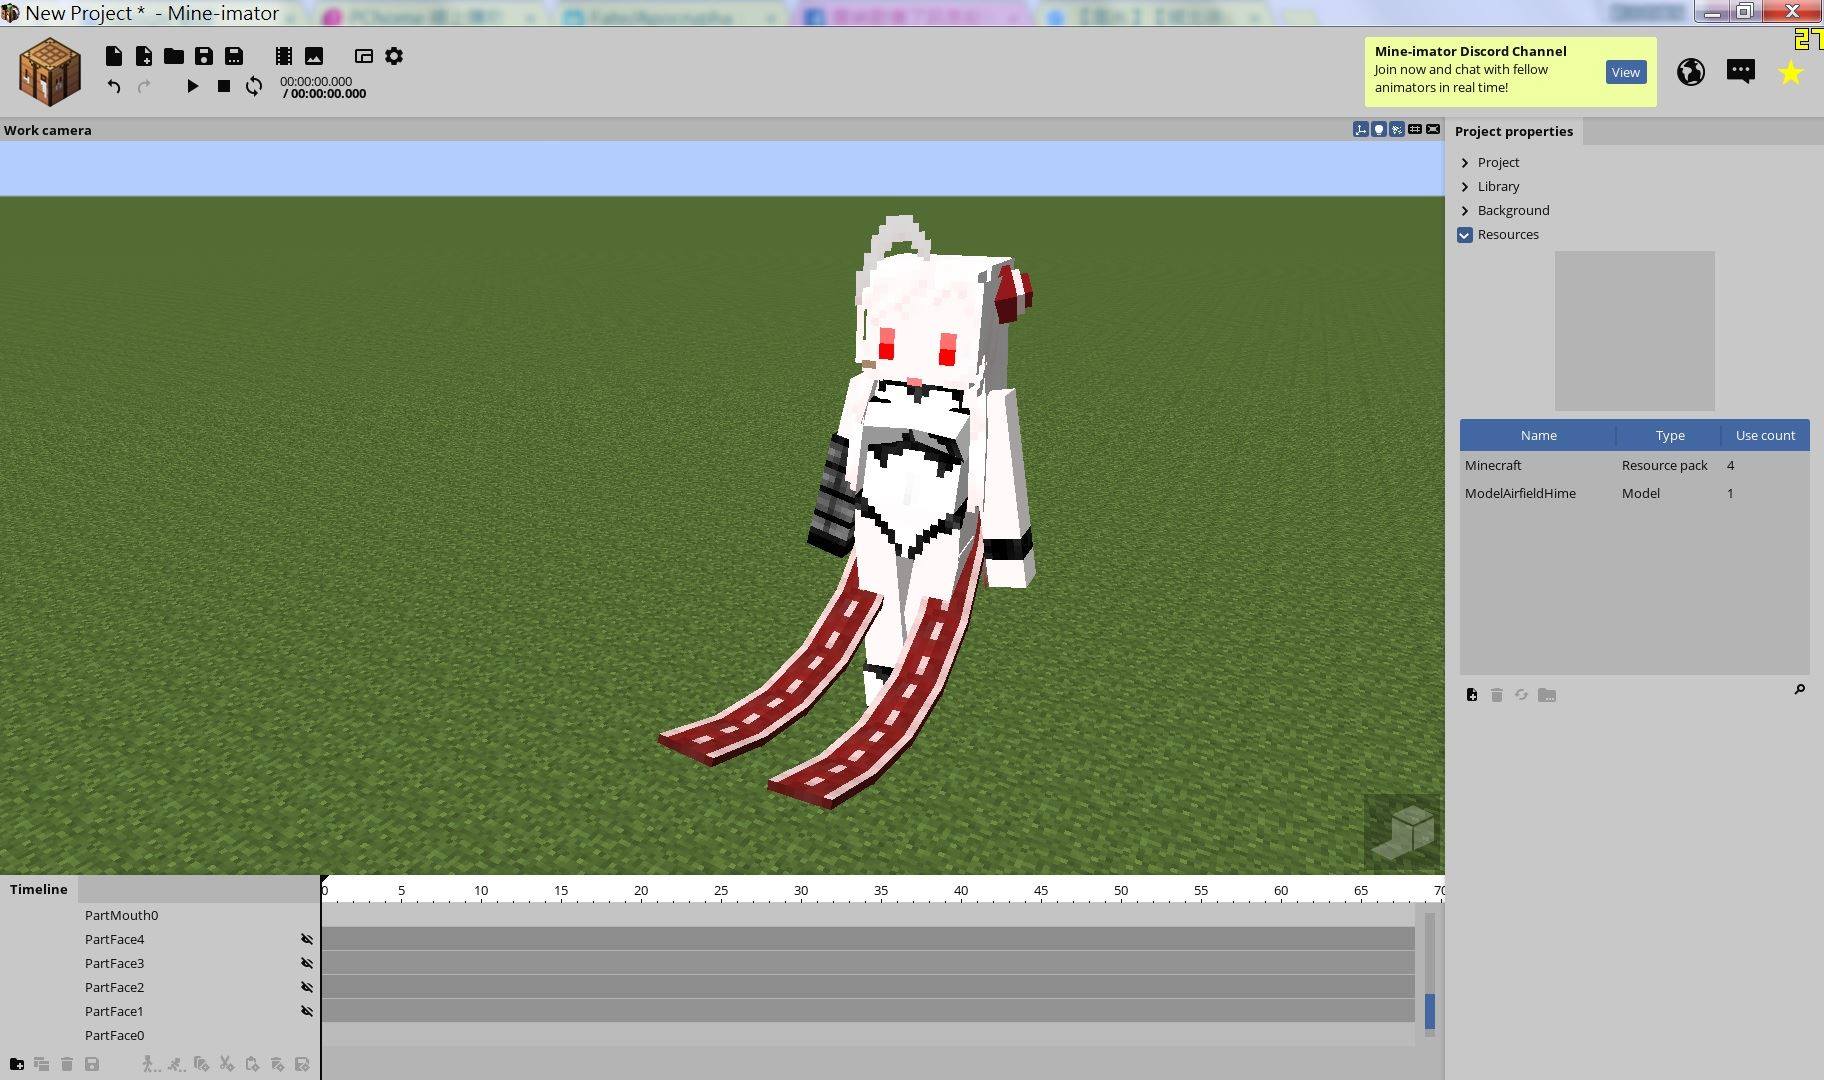This screenshot has height=1080, width=1824.
Task: Open the resource folder location icon
Action: coord(1547,695)
